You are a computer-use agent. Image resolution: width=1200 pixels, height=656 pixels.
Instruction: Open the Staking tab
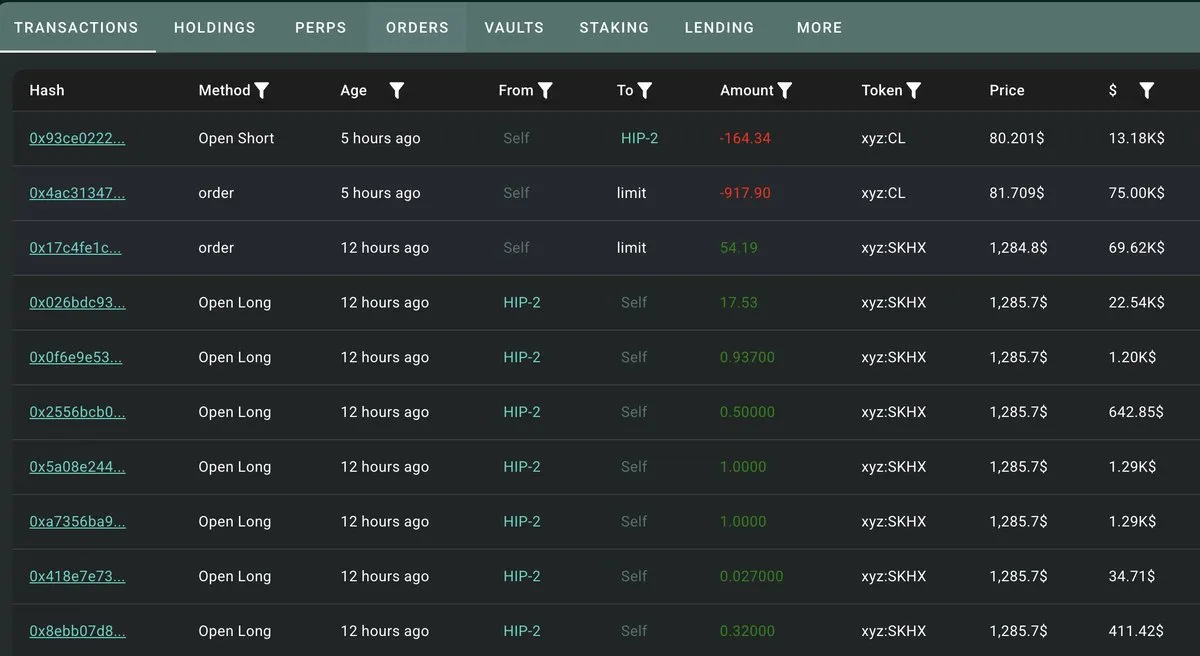614,27
